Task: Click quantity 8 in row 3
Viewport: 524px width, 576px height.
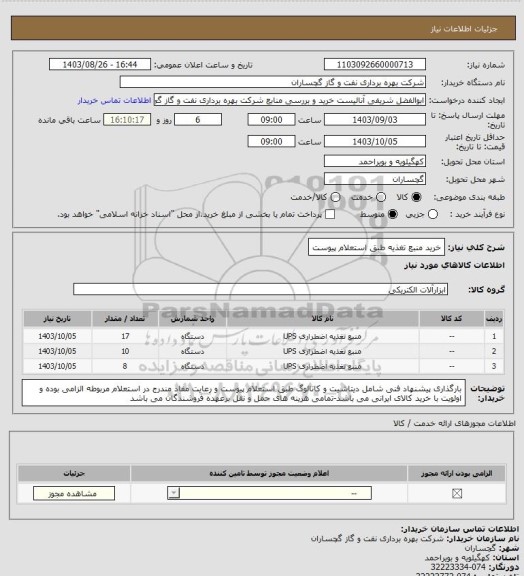Action: (x=125, y=366)
